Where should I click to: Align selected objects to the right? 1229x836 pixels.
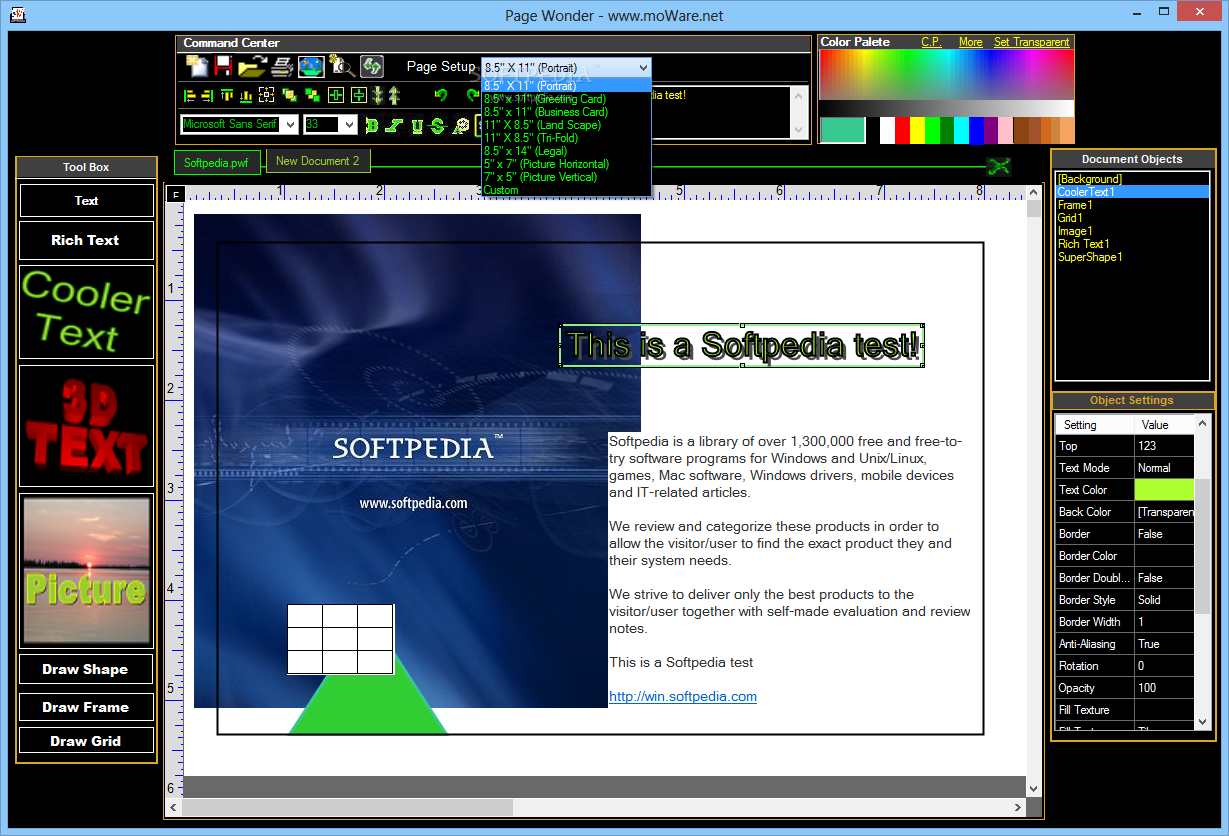[x=207, y=95]
